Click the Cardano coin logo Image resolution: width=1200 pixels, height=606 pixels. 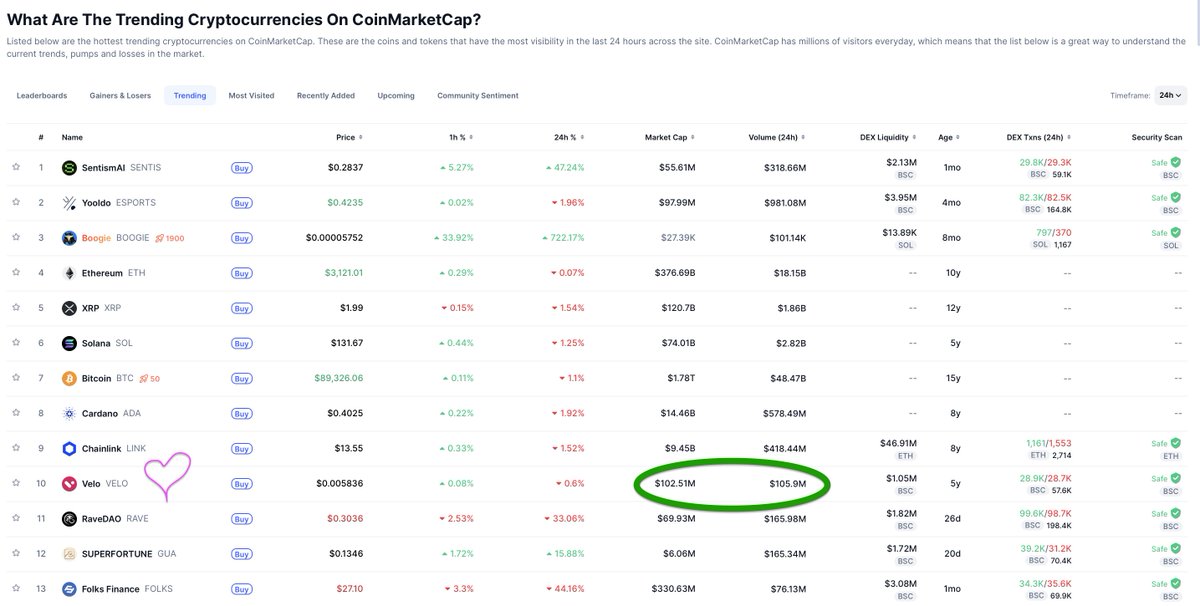pos(69,413)
